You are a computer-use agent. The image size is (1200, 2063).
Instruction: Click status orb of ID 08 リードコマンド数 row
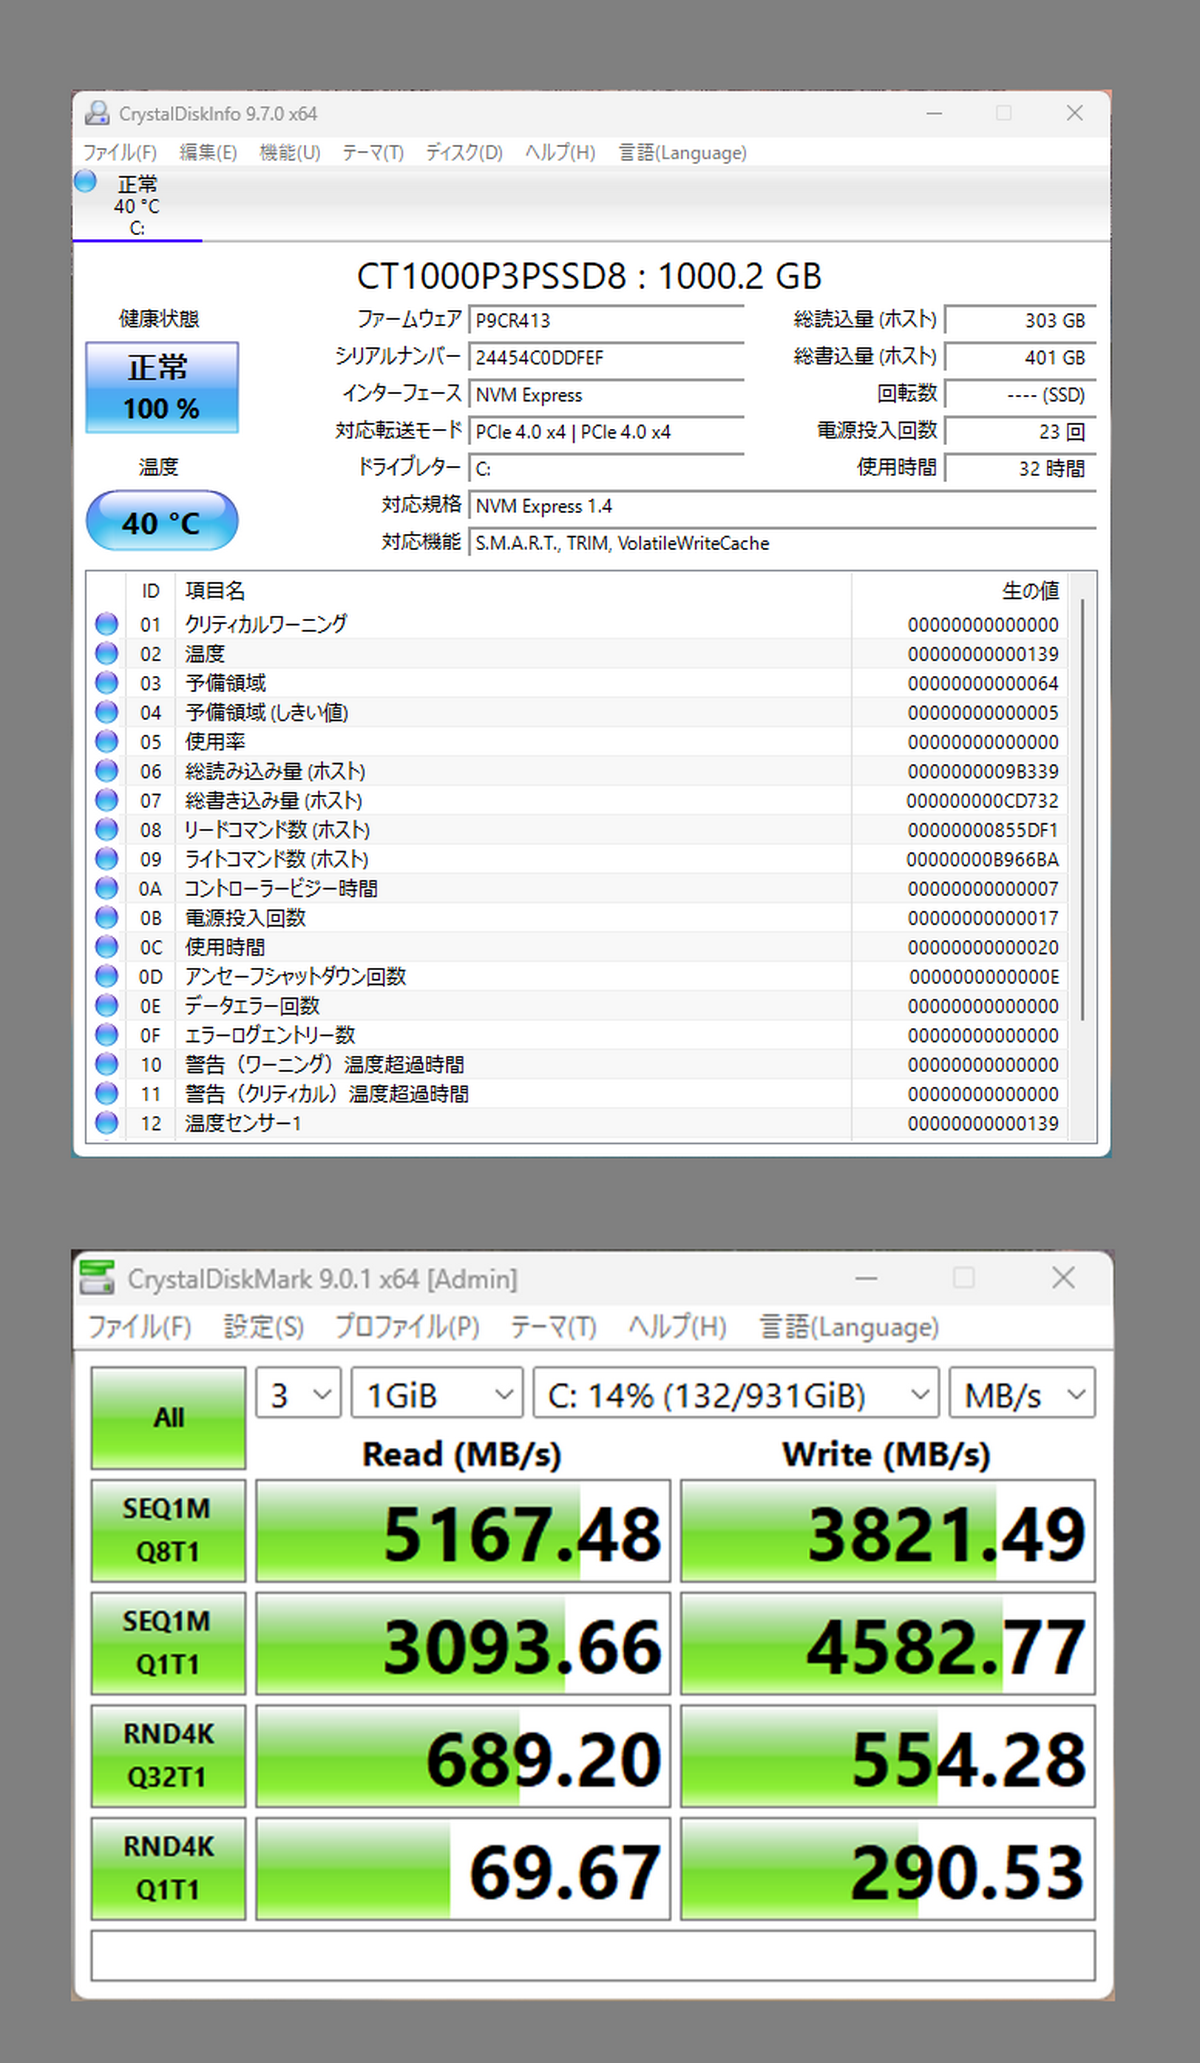coord(107,829)
